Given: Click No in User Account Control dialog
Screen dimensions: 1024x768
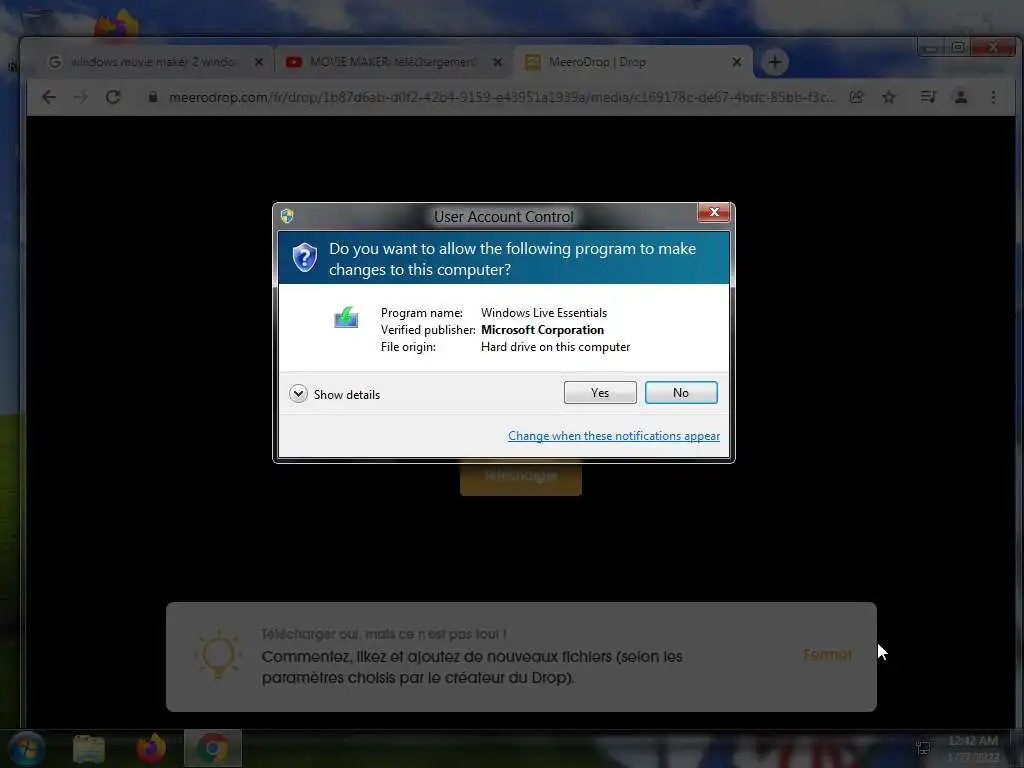Looking at the screenshot, I should point(680,392).
